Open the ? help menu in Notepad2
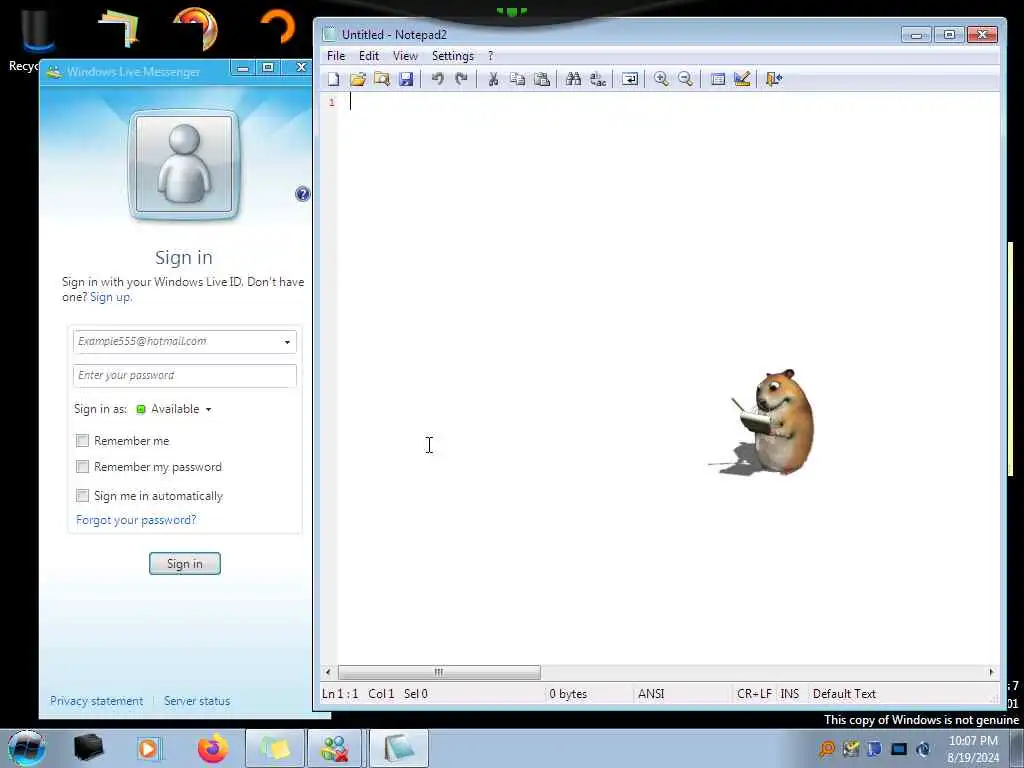 tap(490, 56)
